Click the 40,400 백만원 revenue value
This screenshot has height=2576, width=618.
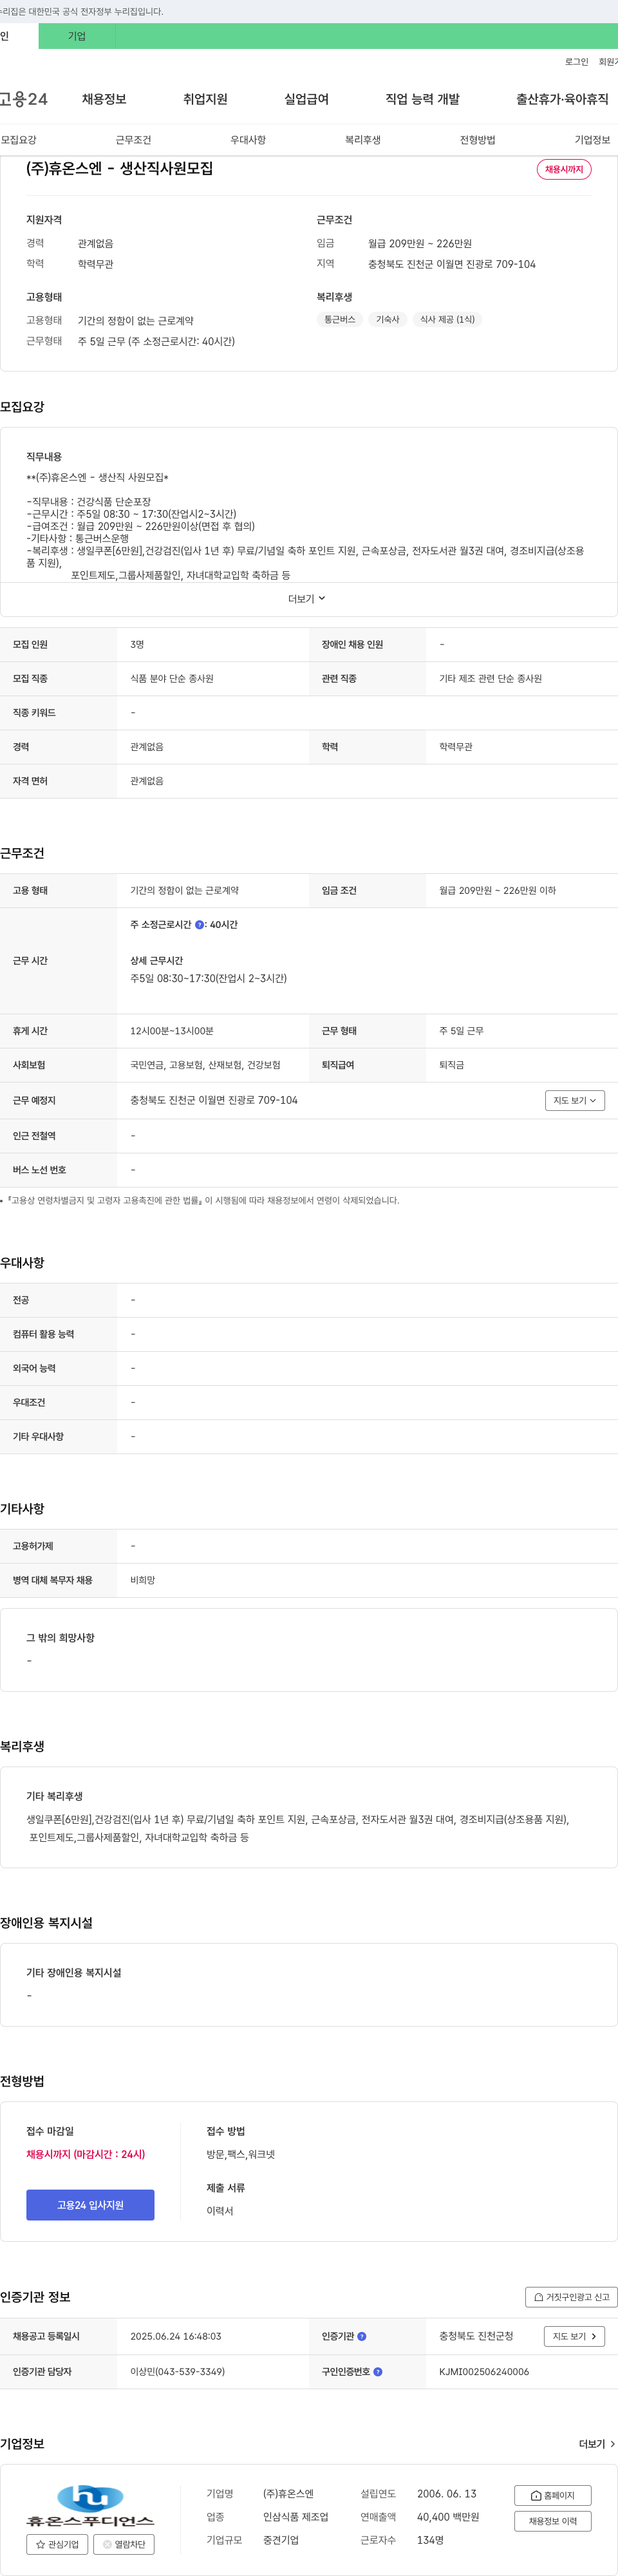click(448, 2517)
